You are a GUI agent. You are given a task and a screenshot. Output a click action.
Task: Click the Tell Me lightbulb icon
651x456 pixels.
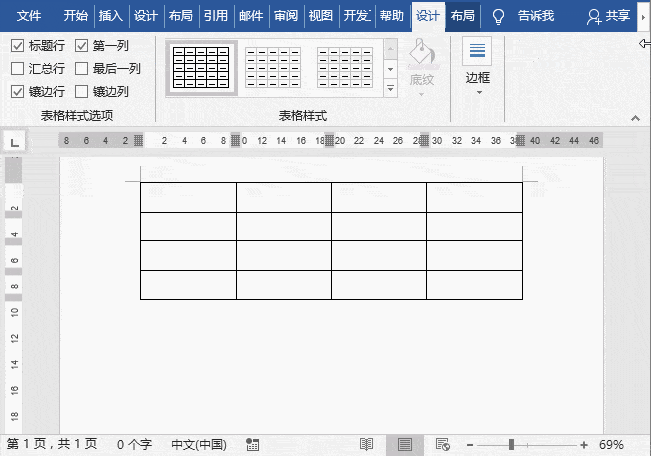tap(498, 17)
